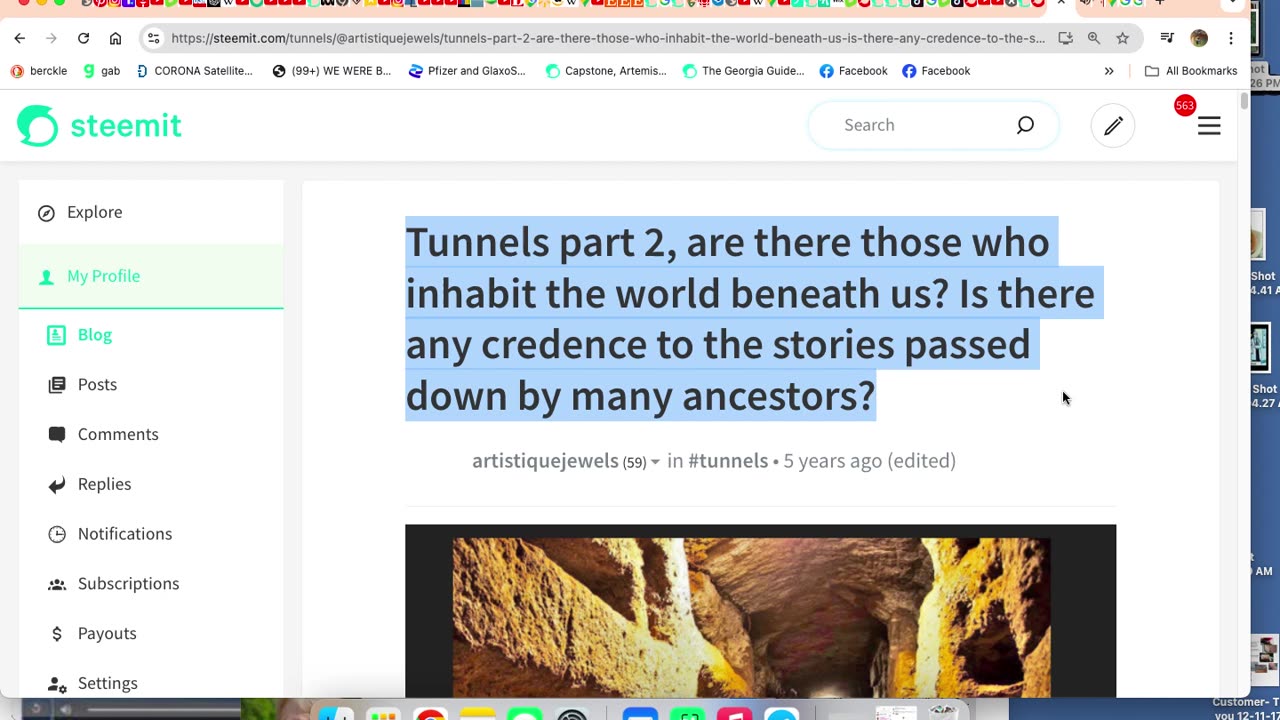Open the Chrome profile avatar

click(1199, 38)
